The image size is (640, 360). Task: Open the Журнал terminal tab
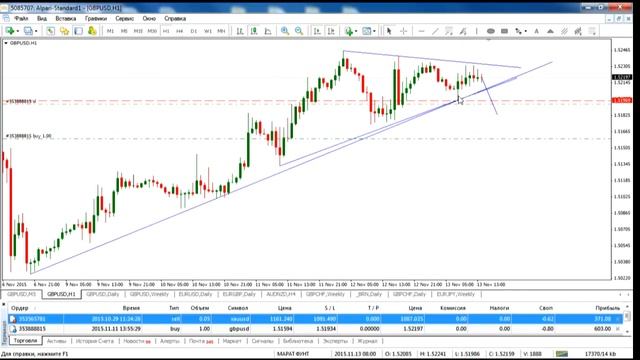click(367, 341)
